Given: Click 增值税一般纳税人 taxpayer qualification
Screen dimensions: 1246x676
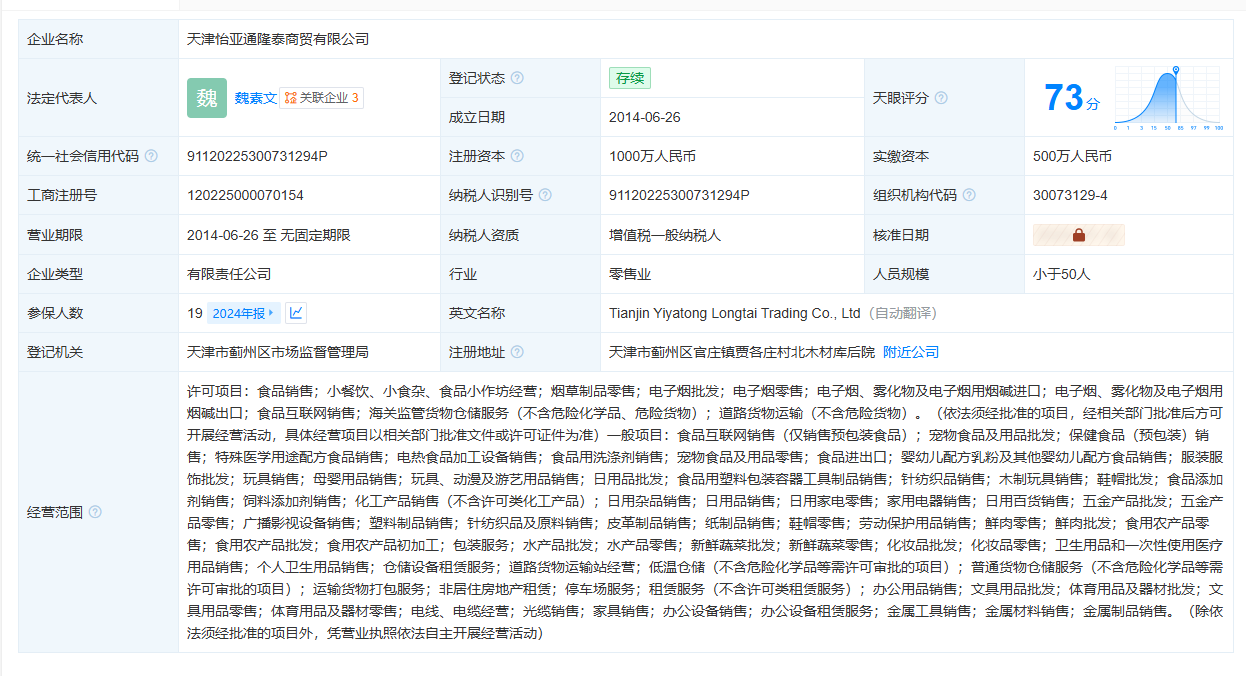Looking at the screenshot, I should click(665, 235).
